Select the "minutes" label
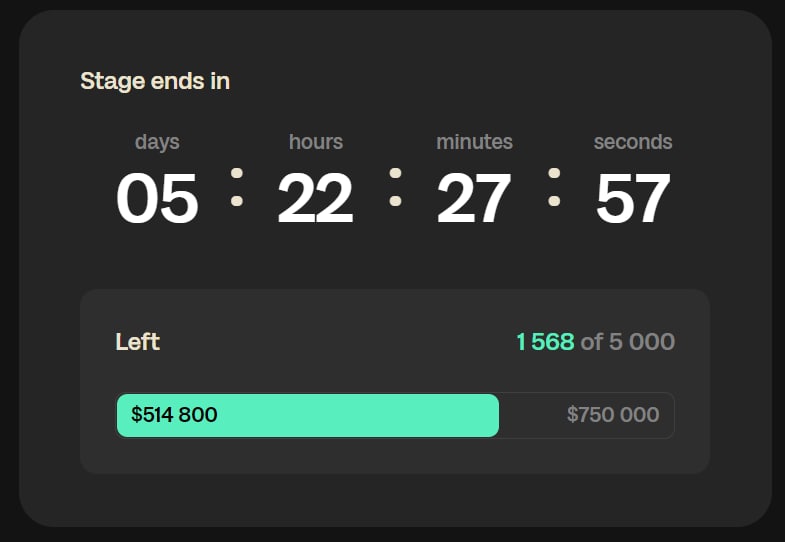Viewport: 785px width, 542px height. (474, 142)
